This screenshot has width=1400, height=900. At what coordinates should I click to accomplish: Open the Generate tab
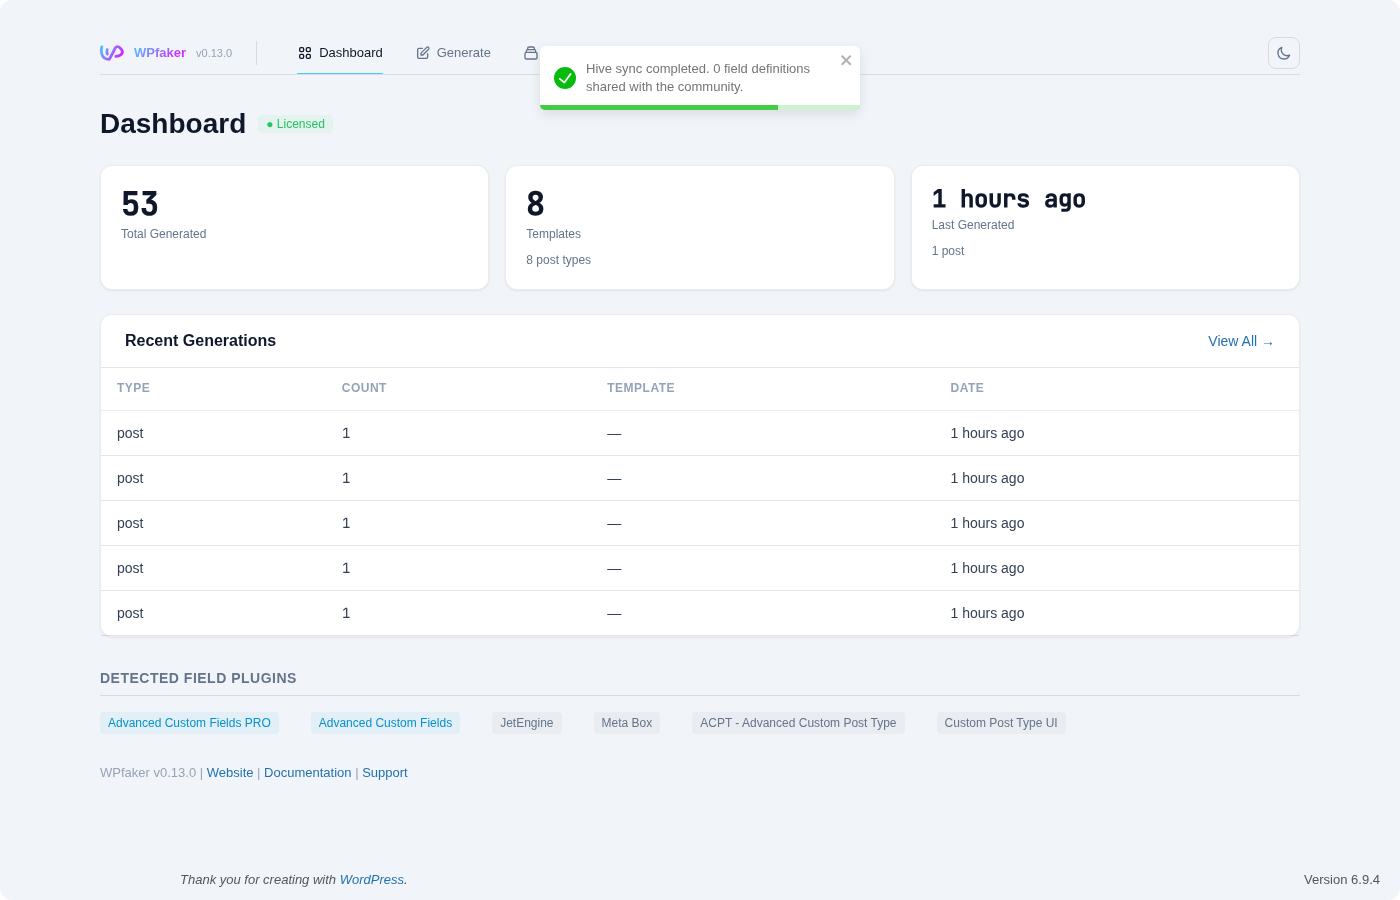click(463, 52)
